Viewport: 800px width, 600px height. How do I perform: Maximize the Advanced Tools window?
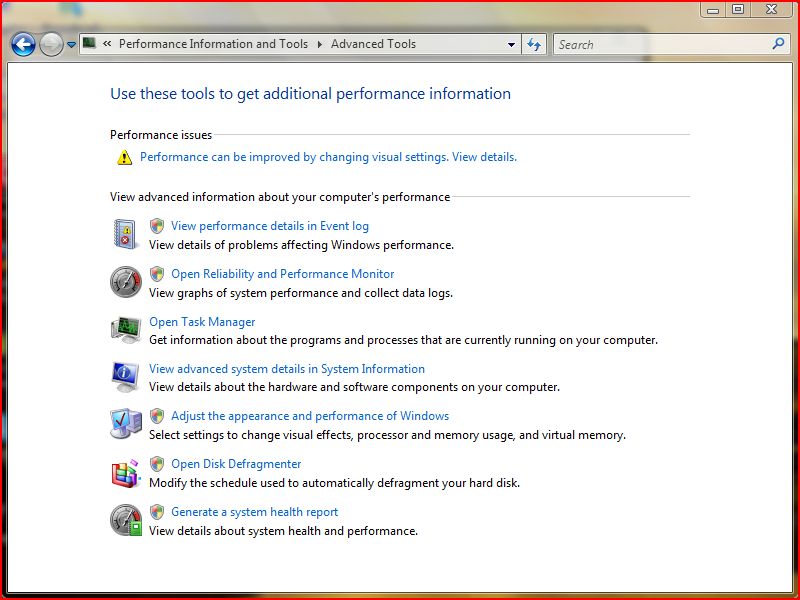click(738, 10)
